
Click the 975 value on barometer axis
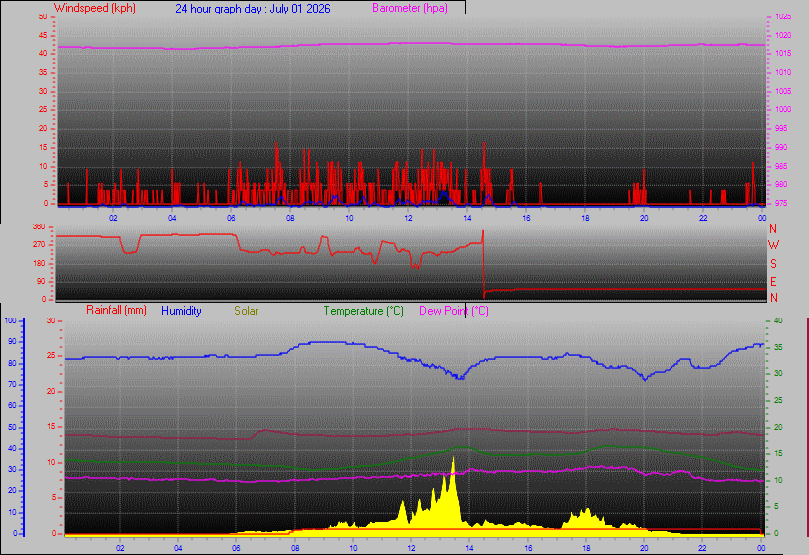click(x=781, y=203)
